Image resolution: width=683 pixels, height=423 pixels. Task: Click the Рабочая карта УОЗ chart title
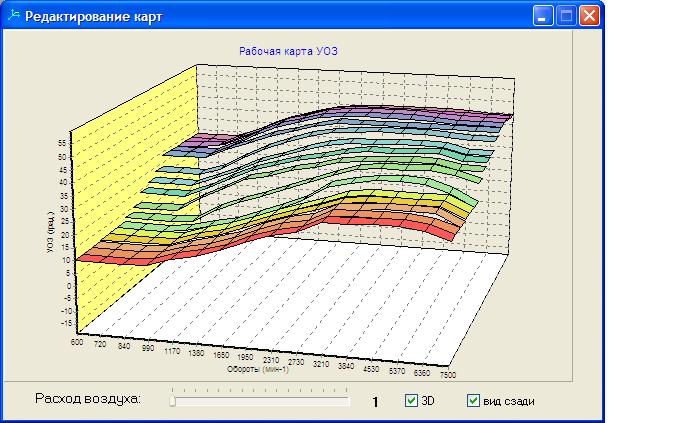click(x=285, y=50)
